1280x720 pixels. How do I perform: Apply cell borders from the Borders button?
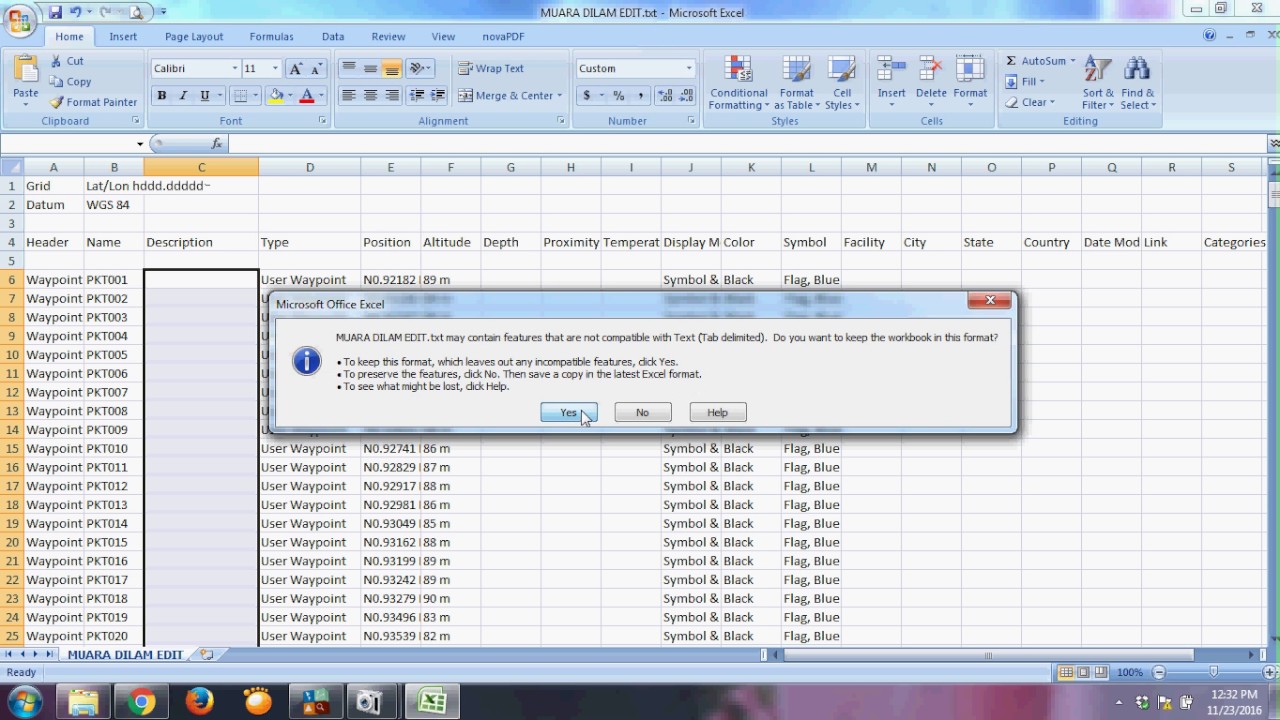click(x=240, y=96)
